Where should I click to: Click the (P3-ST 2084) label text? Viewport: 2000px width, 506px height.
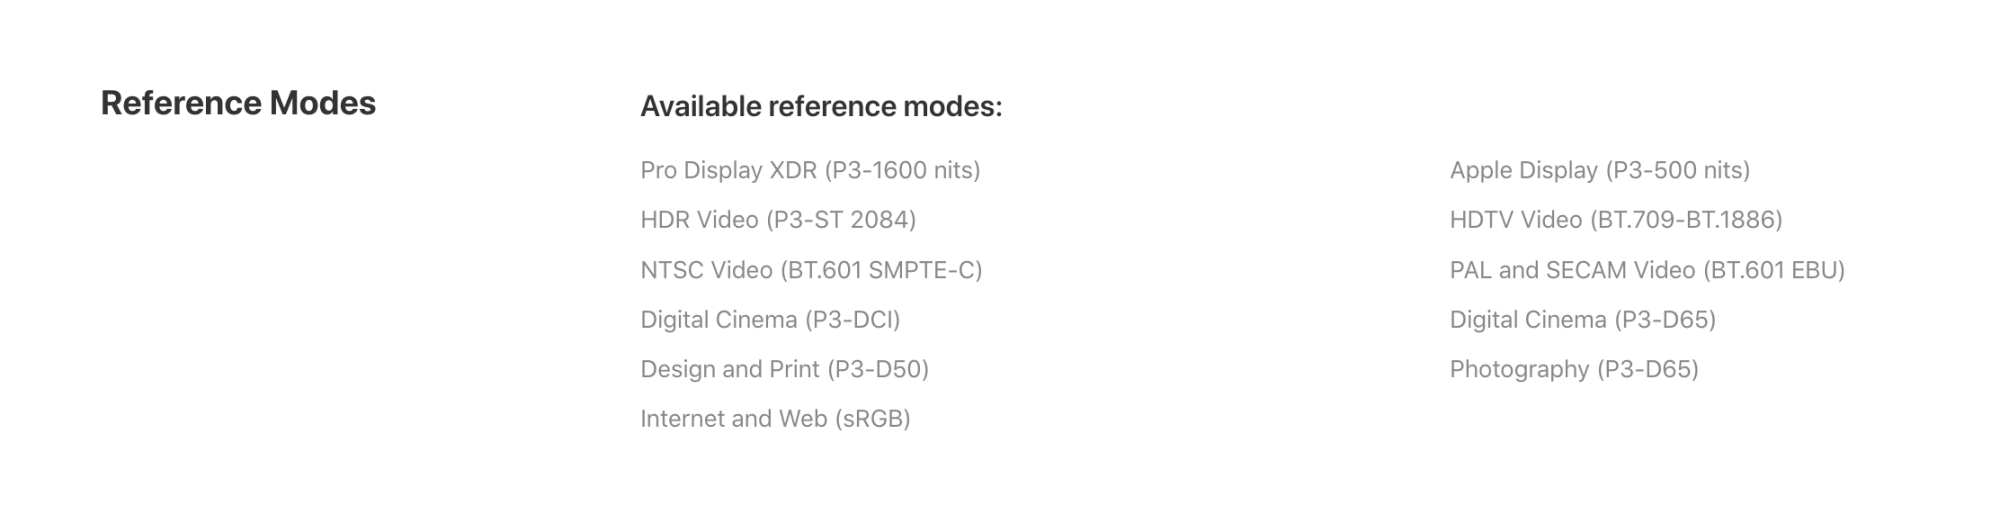841,220
